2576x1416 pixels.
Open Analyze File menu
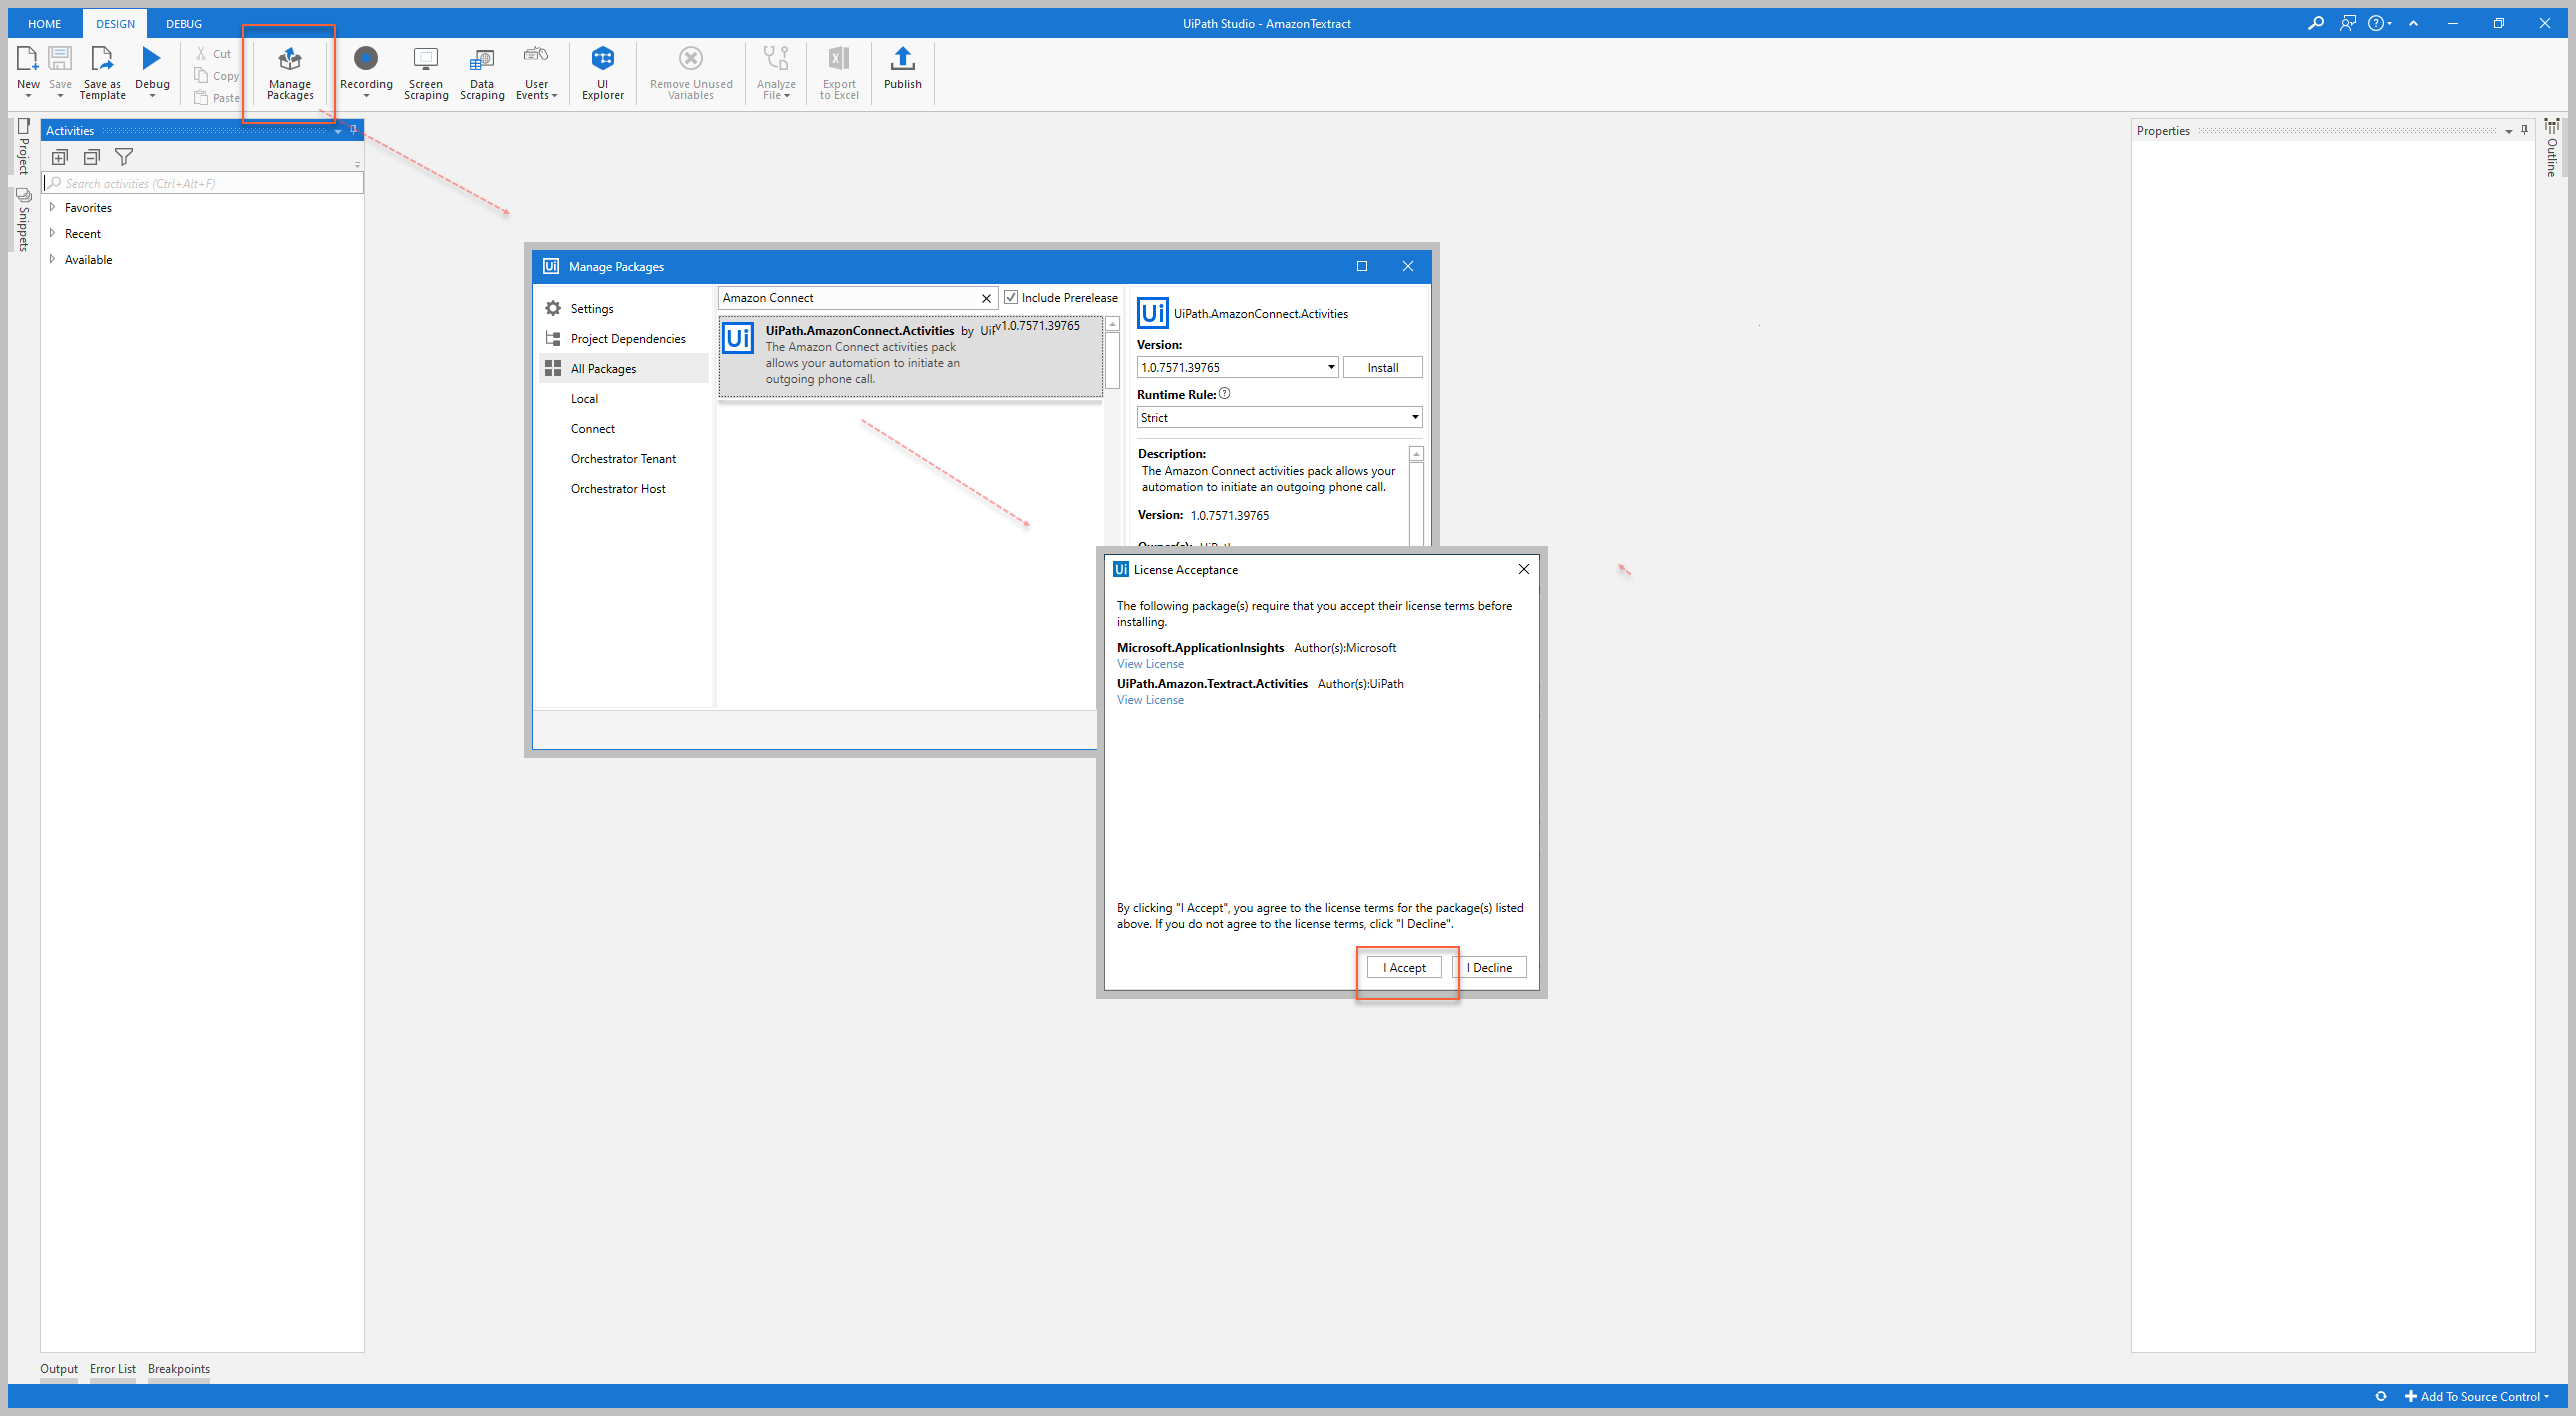[776, 73]
